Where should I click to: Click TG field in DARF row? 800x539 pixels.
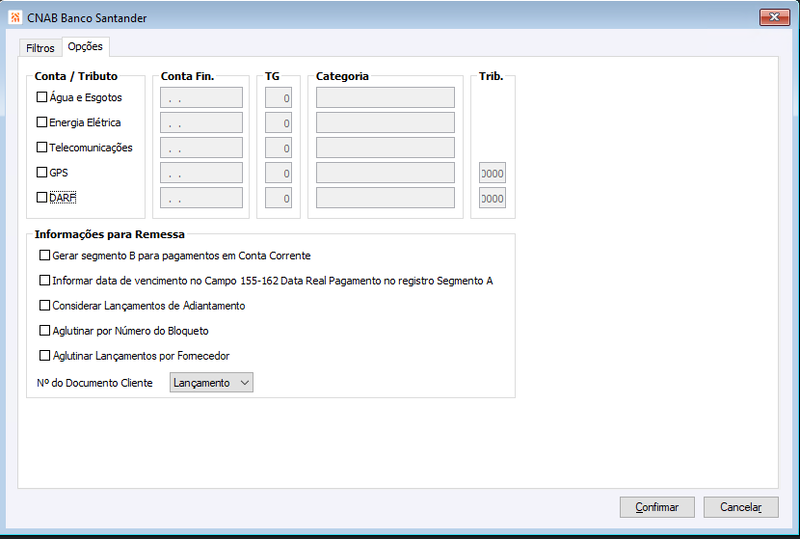(279, 198)
